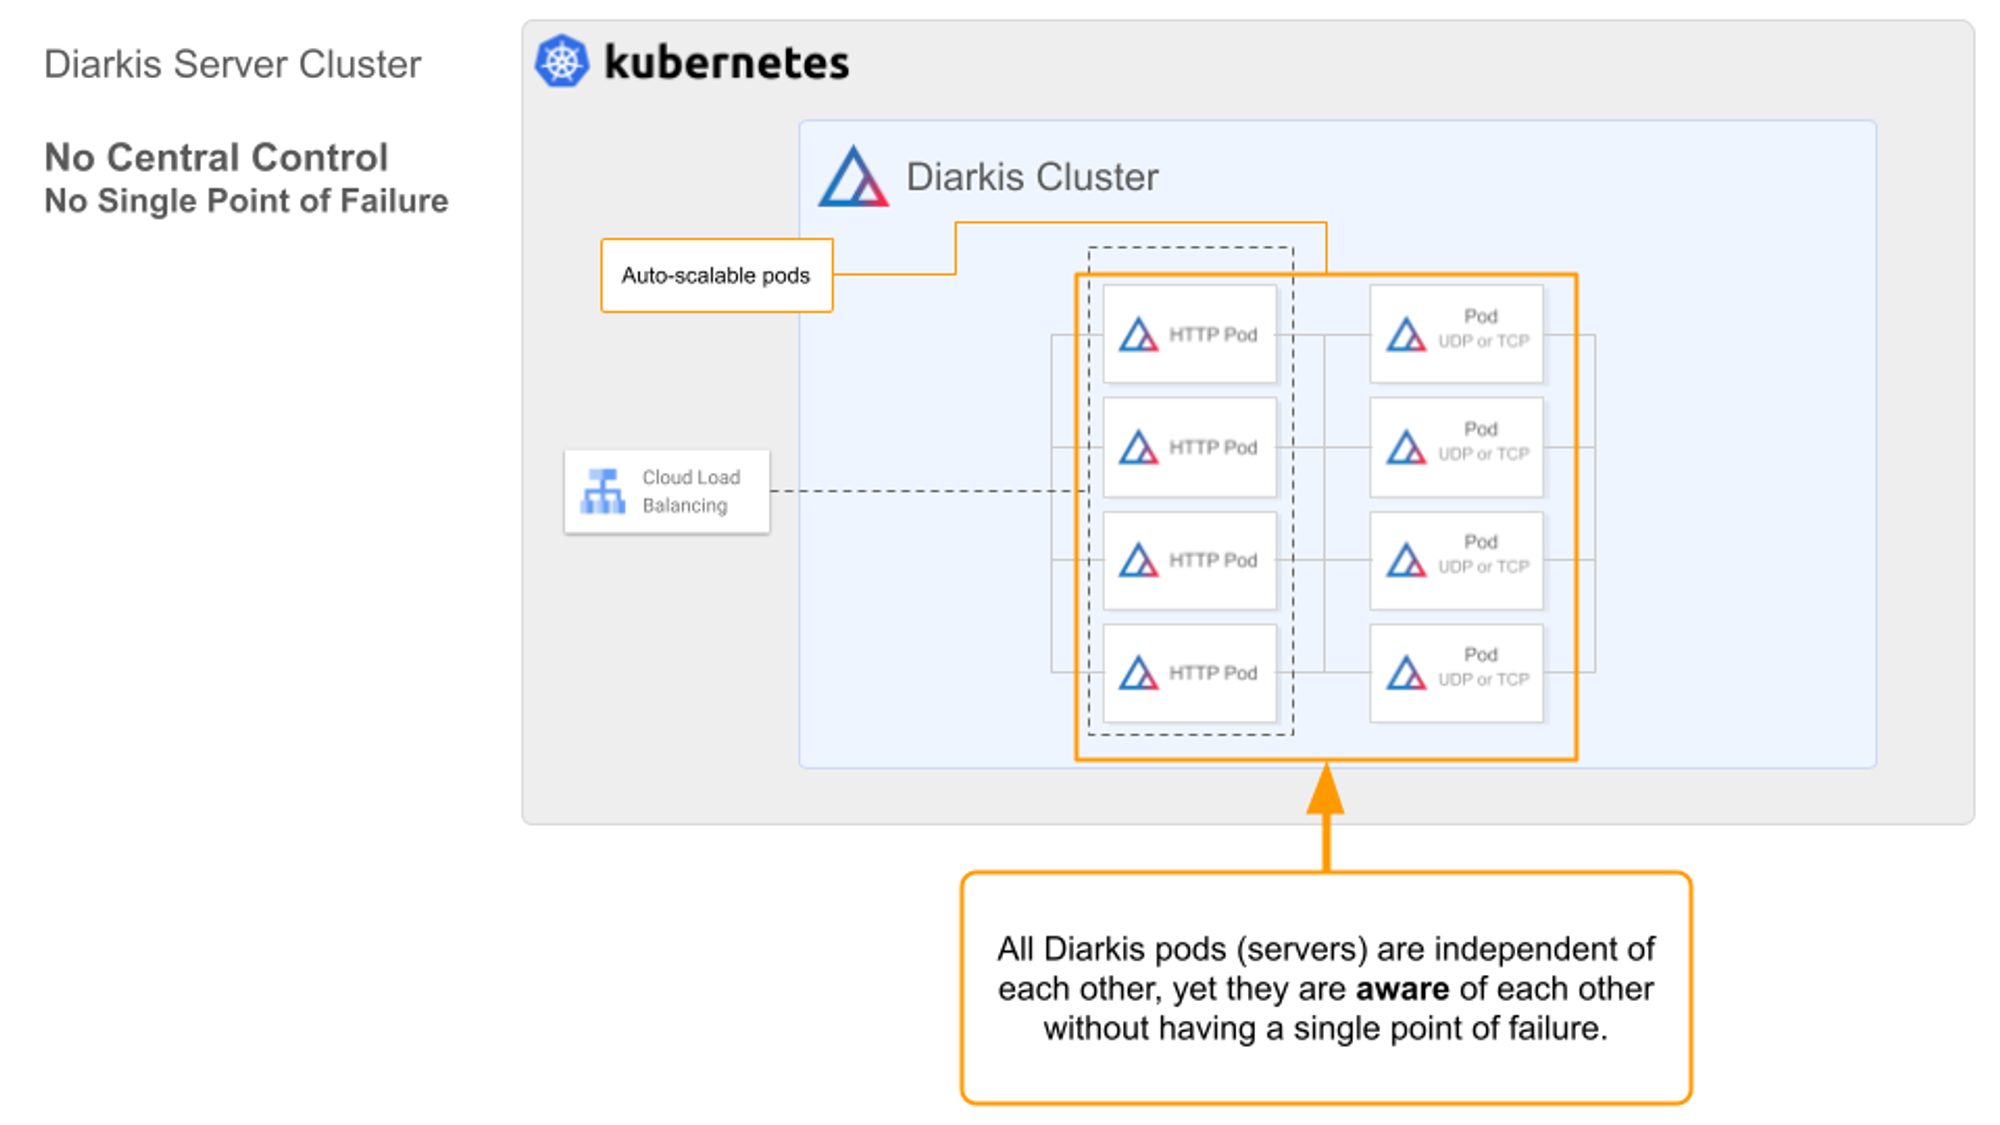Select the third UDP or TCP Pod box
This screenshot has width=2000, height=1125.
(1456, 560)
